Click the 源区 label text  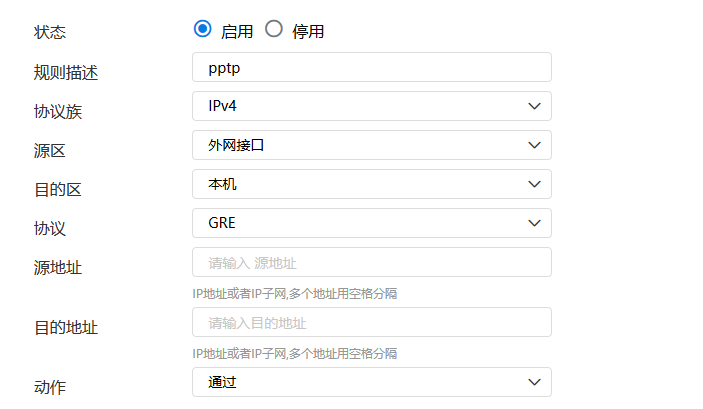(x=50, y=150)
